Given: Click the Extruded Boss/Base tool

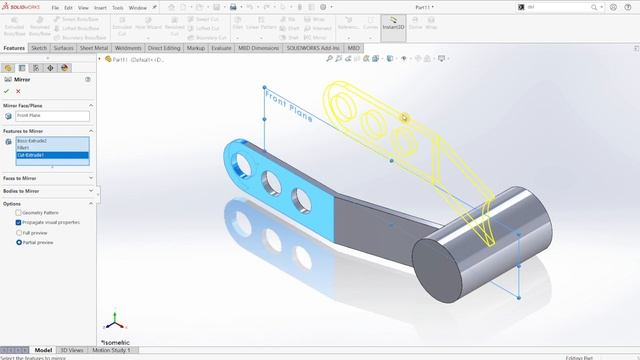Looking at the screenshot, I should coord(15,27).
